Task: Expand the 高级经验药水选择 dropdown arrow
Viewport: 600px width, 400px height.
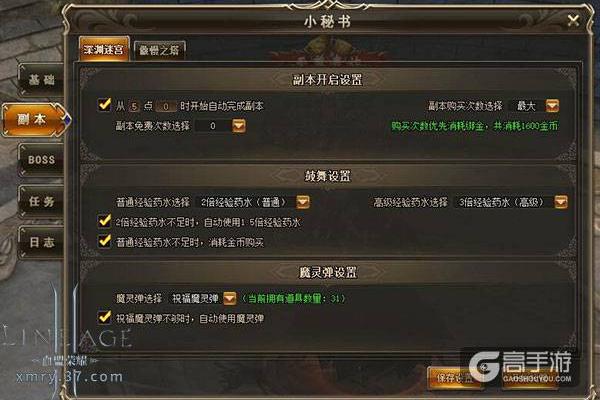Action: coord(561,202)
